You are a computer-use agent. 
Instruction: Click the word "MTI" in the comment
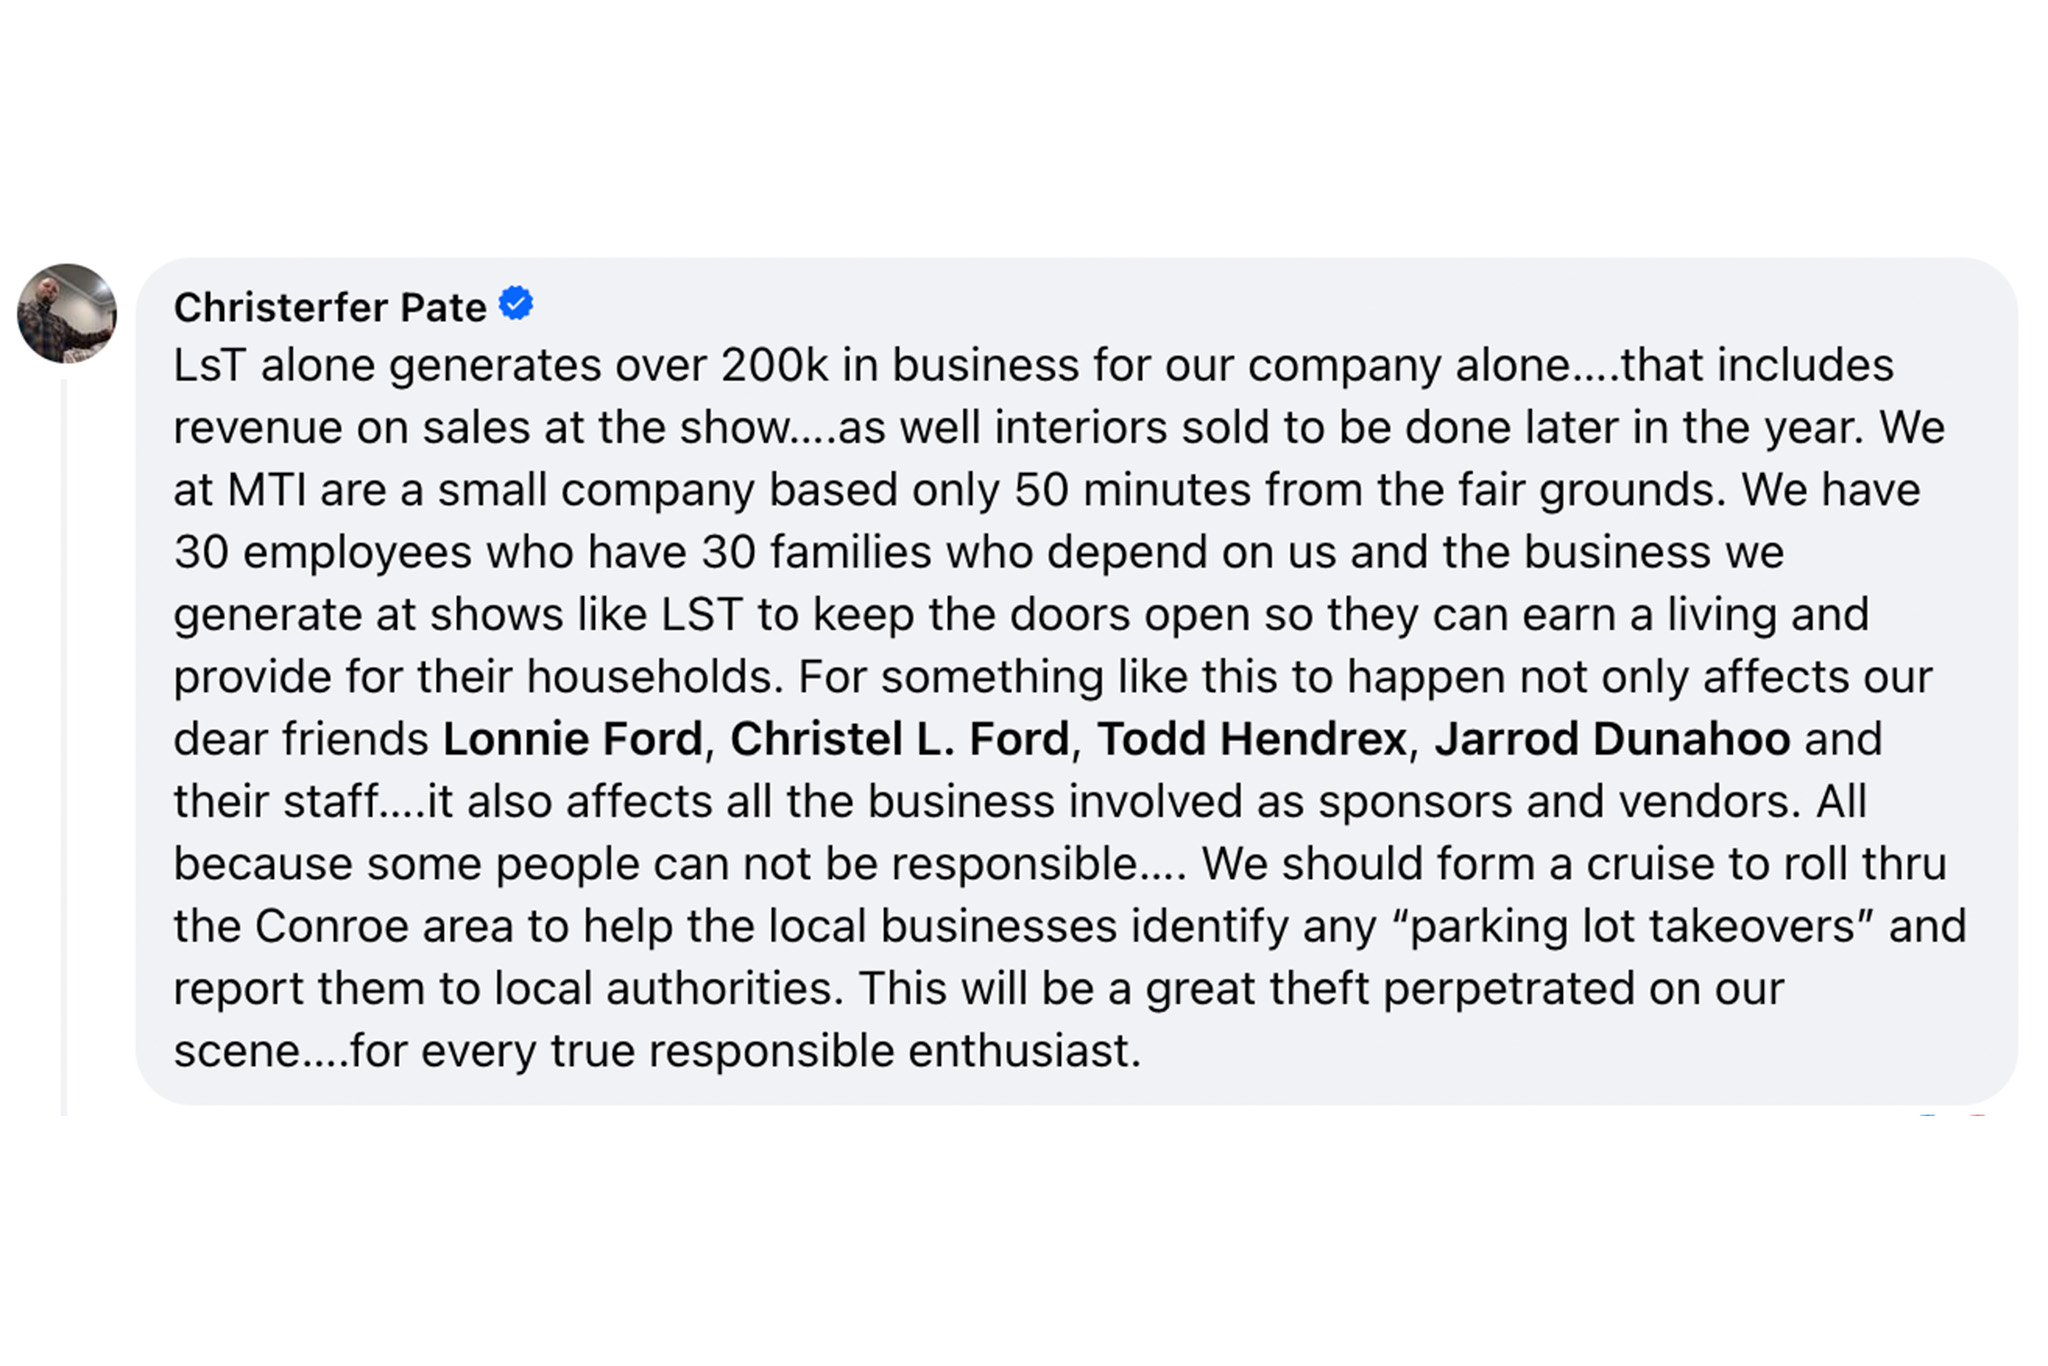point(266,491)
